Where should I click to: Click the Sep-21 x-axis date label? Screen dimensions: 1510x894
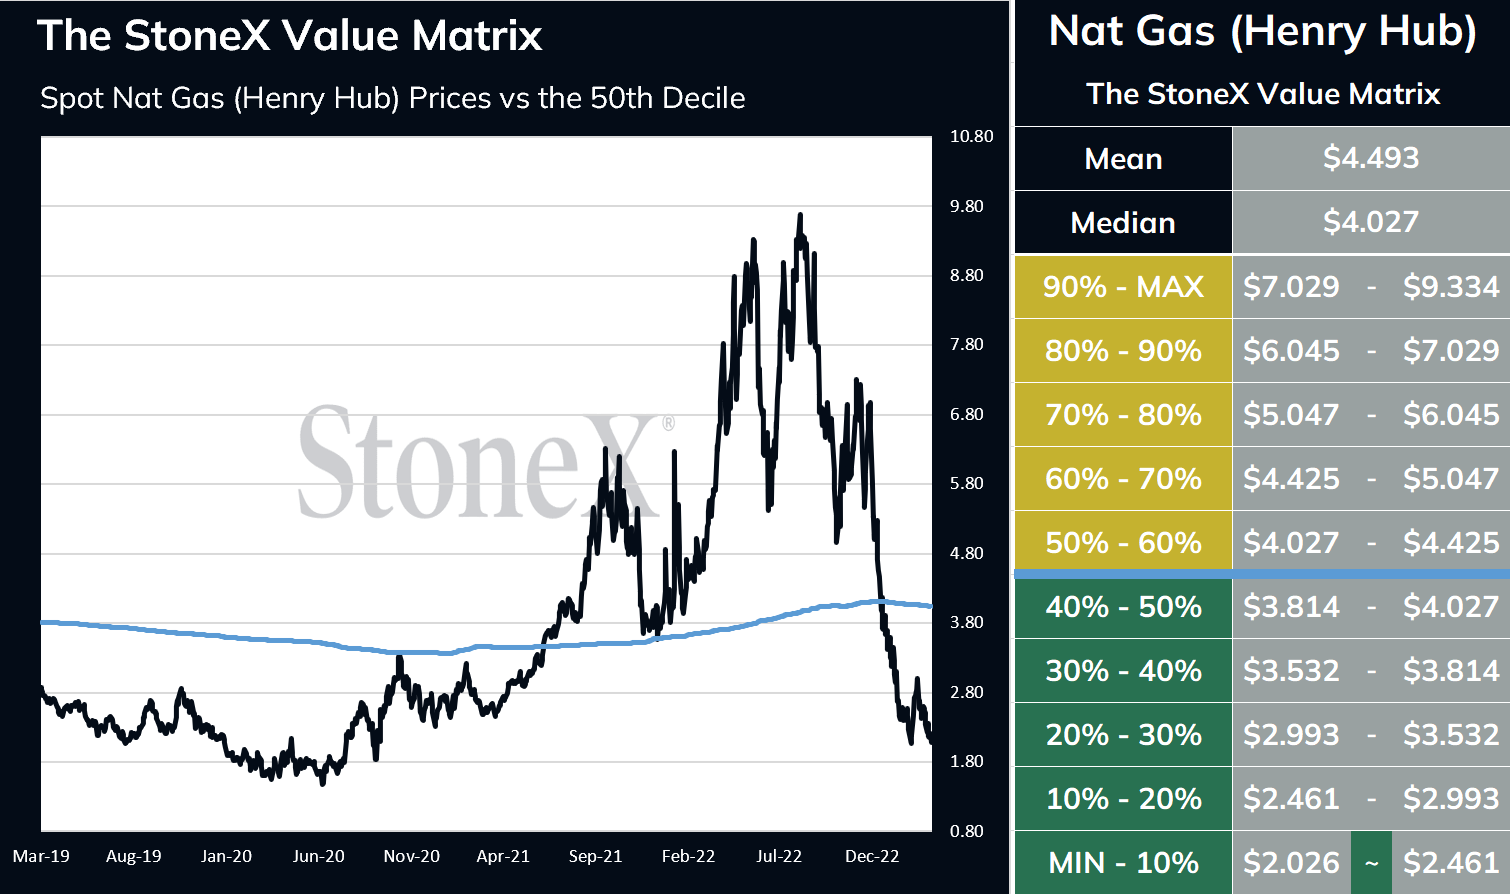point(595,856)
